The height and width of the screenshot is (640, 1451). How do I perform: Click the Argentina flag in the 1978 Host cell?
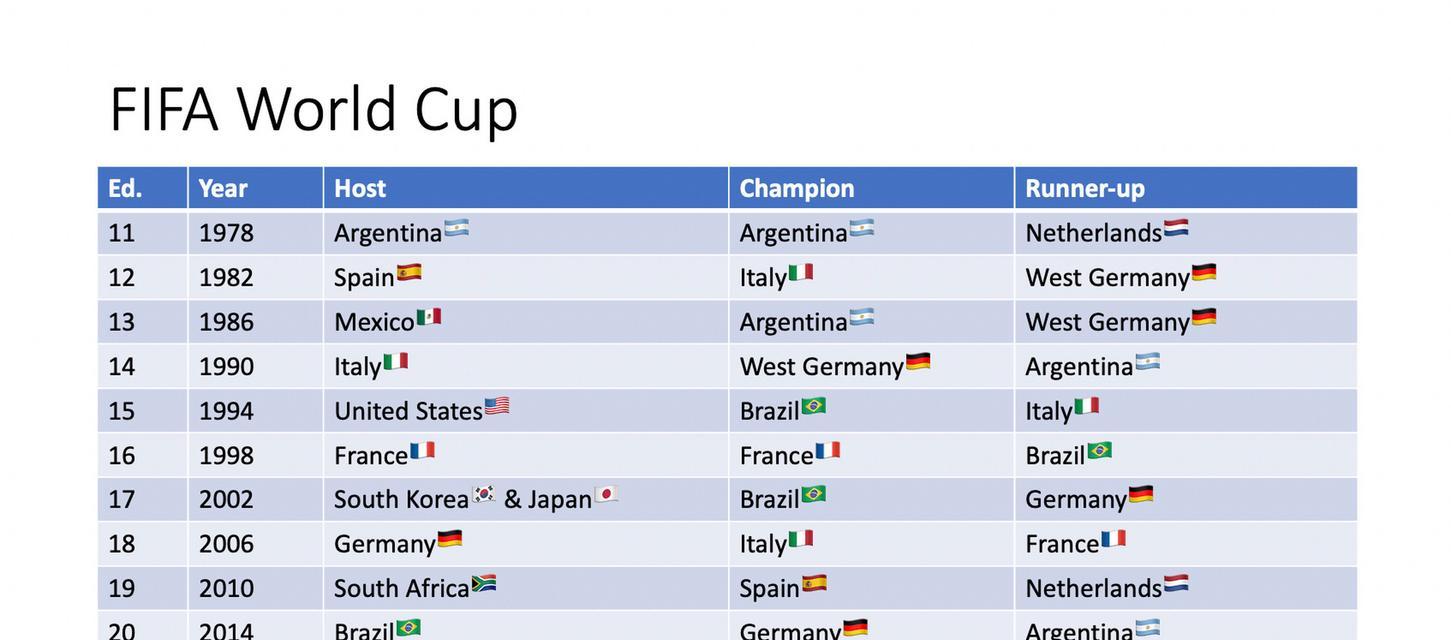click(x=456, y=228)
